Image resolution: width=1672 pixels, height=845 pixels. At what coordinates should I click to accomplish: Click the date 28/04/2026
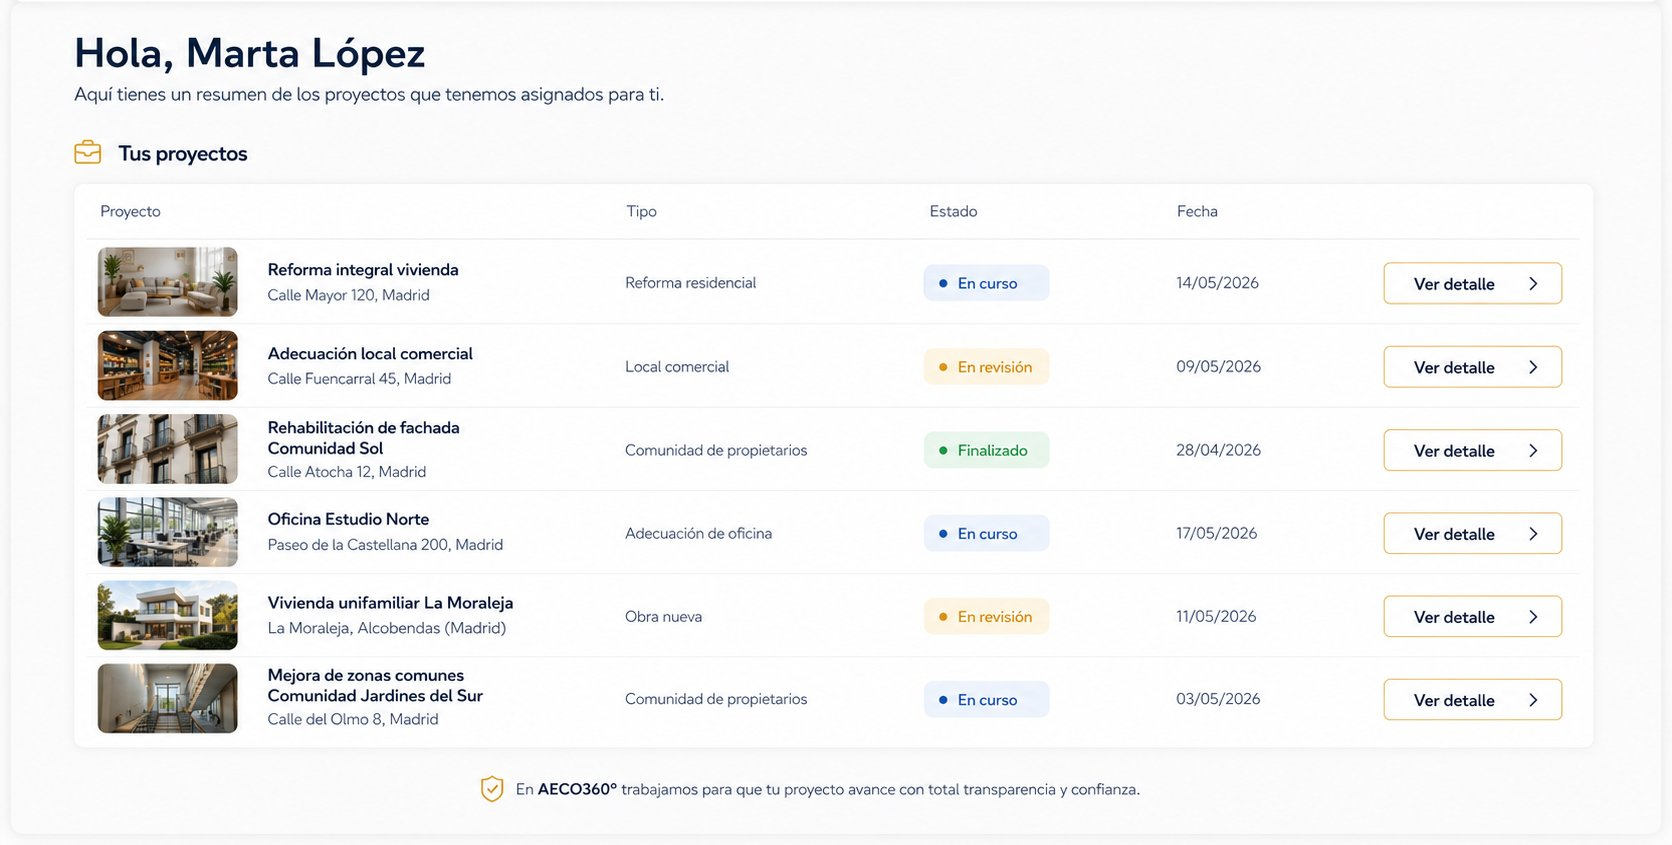1218,450
